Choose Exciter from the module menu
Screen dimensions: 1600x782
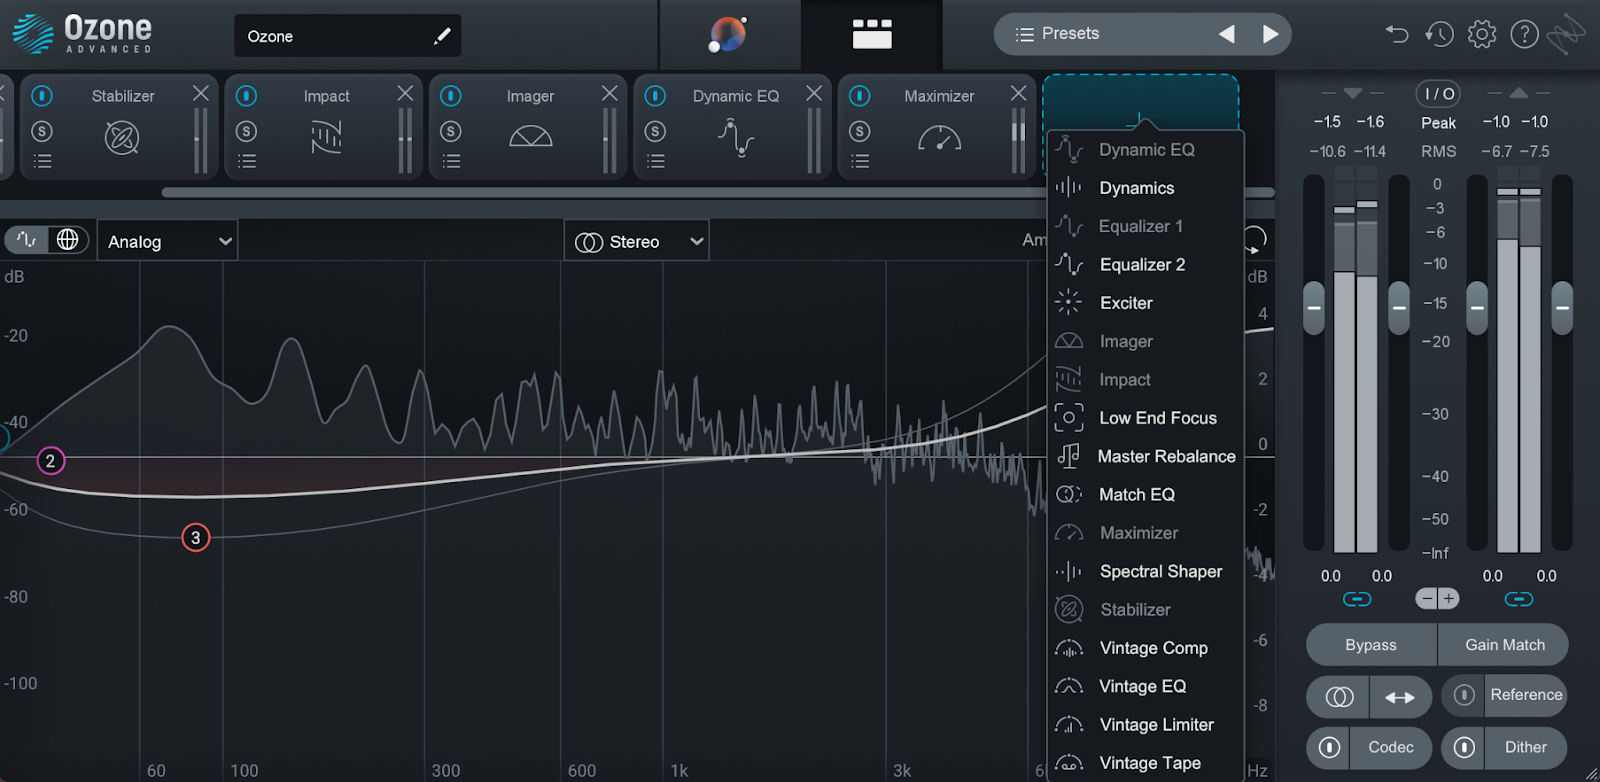[1146, 303]
